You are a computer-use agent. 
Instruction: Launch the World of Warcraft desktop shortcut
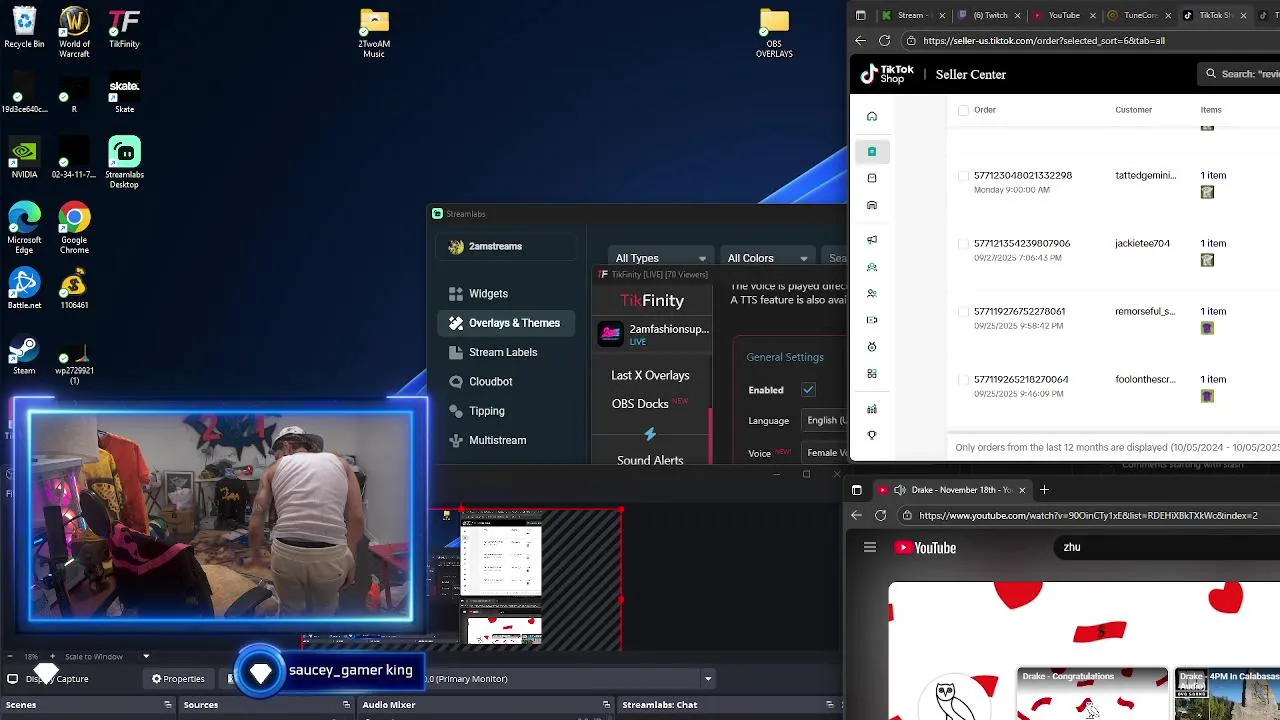[x=74, y=32]
